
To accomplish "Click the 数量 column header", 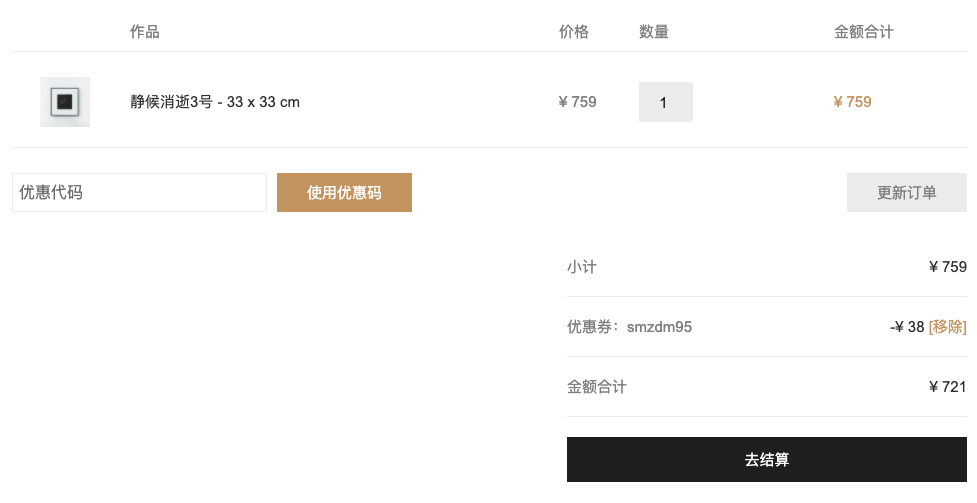I will (x=654, y=31).
